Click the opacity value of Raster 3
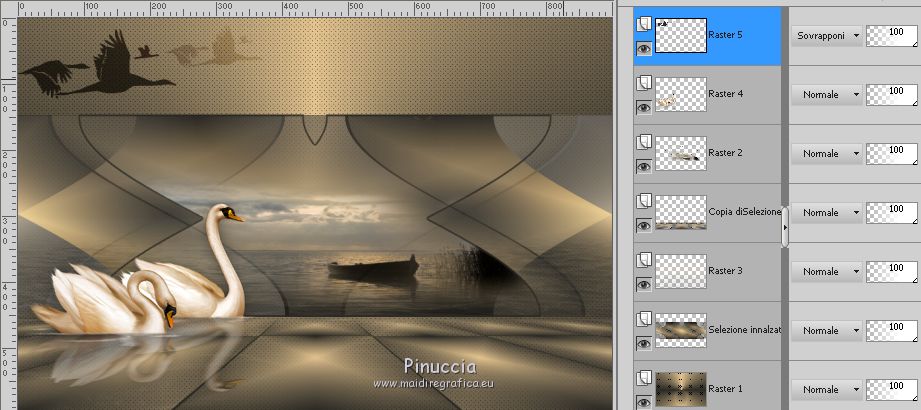The width and height of the screenshot is (921, 410). tap(896, 268)
